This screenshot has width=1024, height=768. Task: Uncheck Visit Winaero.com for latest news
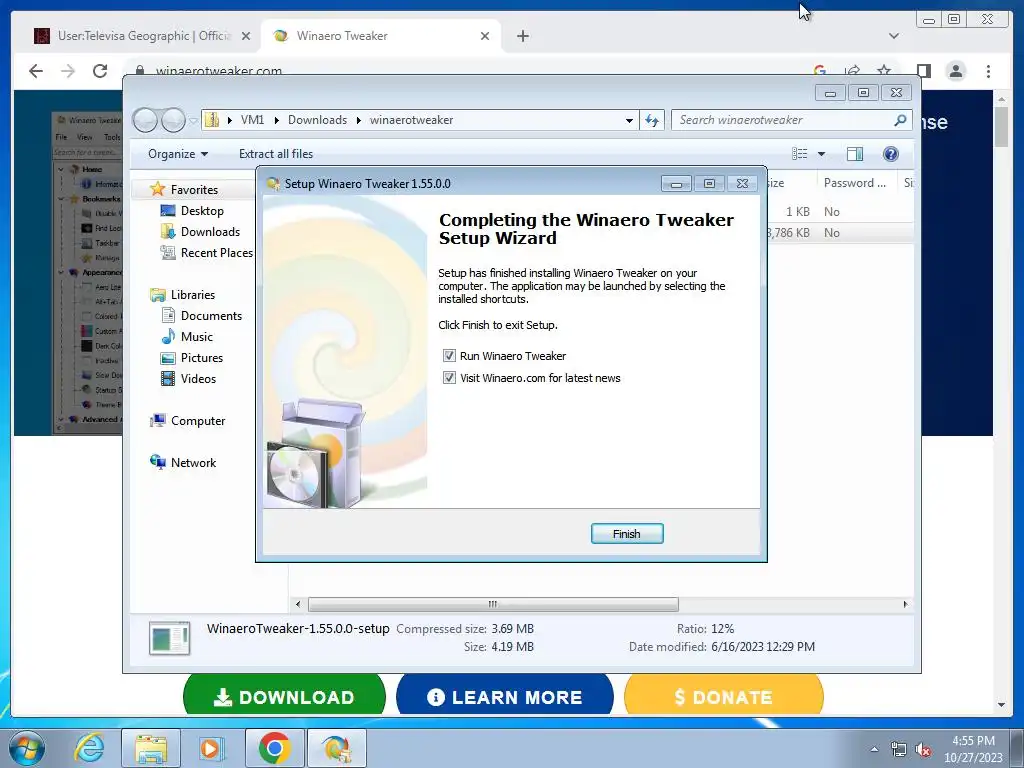point(449,378)
